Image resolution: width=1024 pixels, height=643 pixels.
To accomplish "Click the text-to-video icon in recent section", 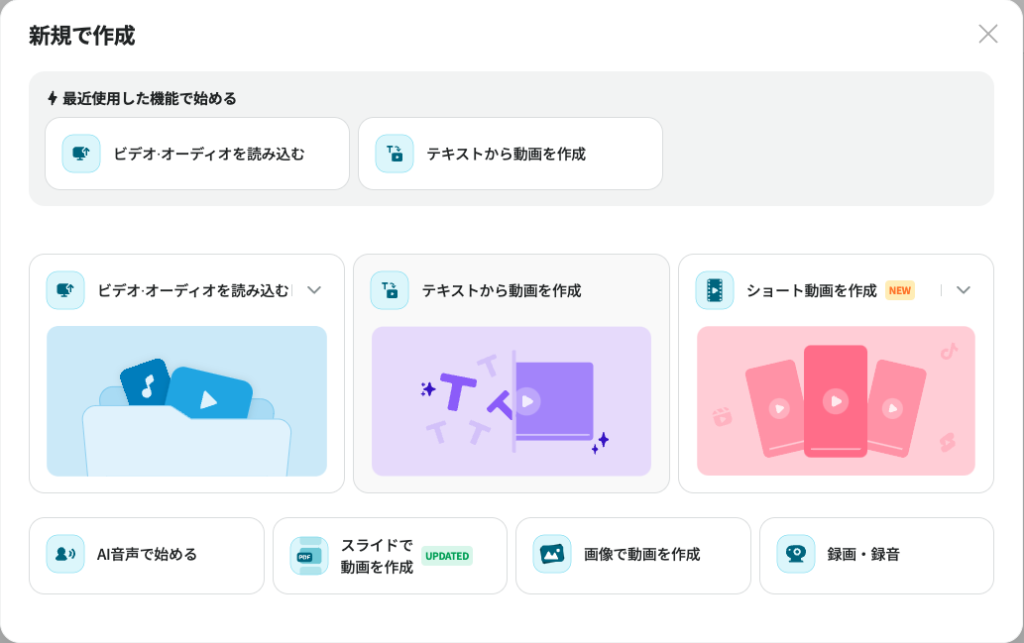I will pyautogui.click(x=393, y=153).
